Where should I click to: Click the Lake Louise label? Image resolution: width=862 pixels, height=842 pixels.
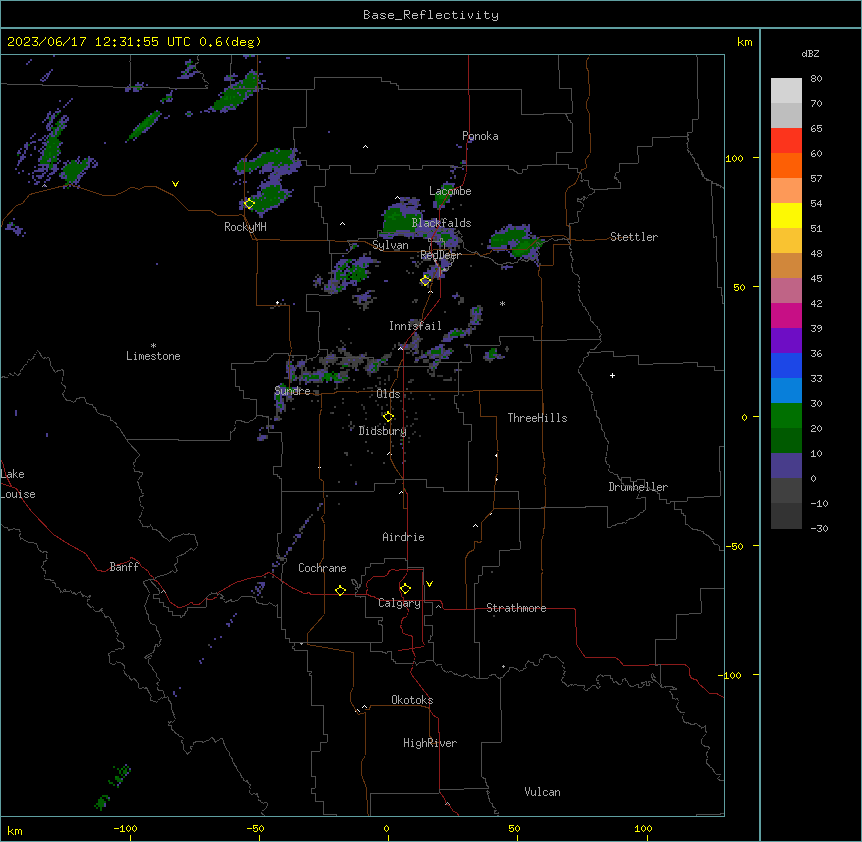pos(18,484)
